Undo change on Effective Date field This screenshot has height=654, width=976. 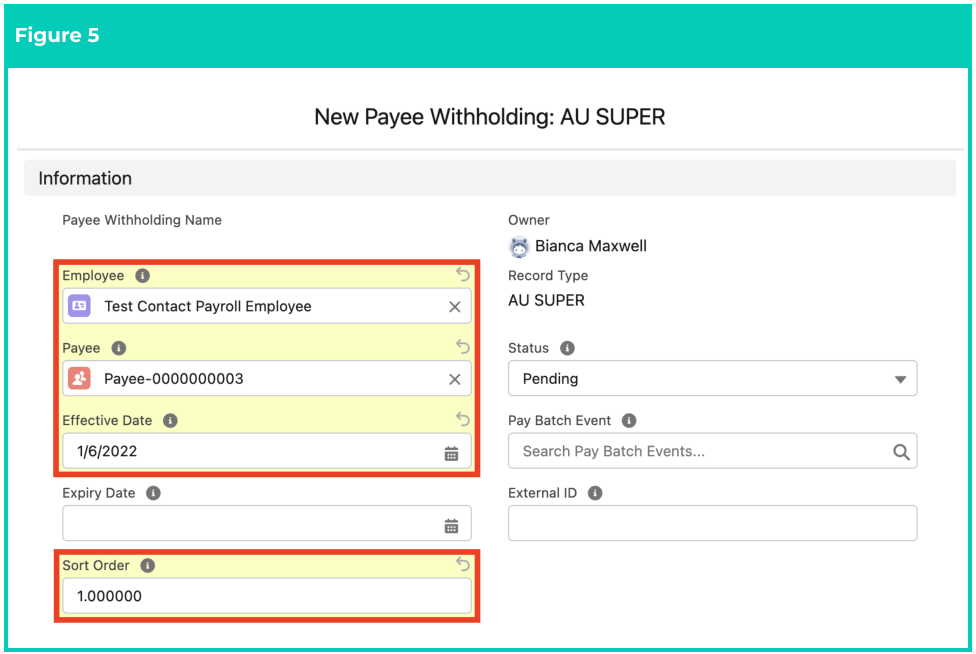coord(462,419)
